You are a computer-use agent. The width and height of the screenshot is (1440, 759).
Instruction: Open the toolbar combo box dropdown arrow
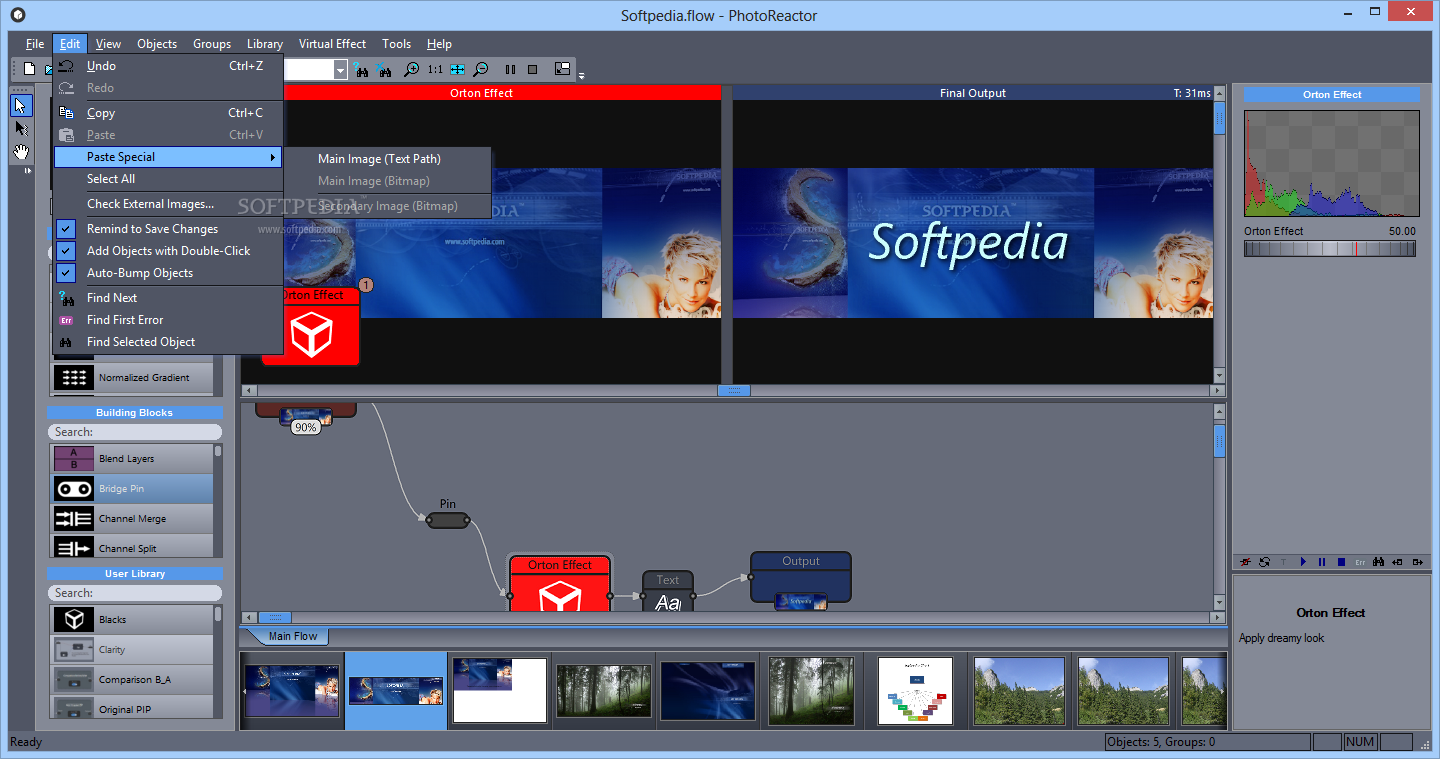coord(340,70)
